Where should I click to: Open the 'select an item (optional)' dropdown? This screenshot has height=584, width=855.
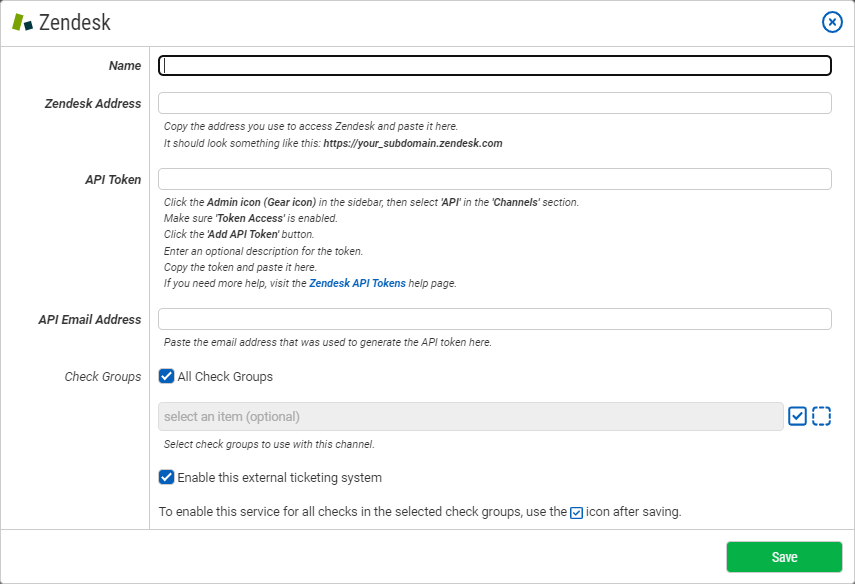(x=471, y=417)
